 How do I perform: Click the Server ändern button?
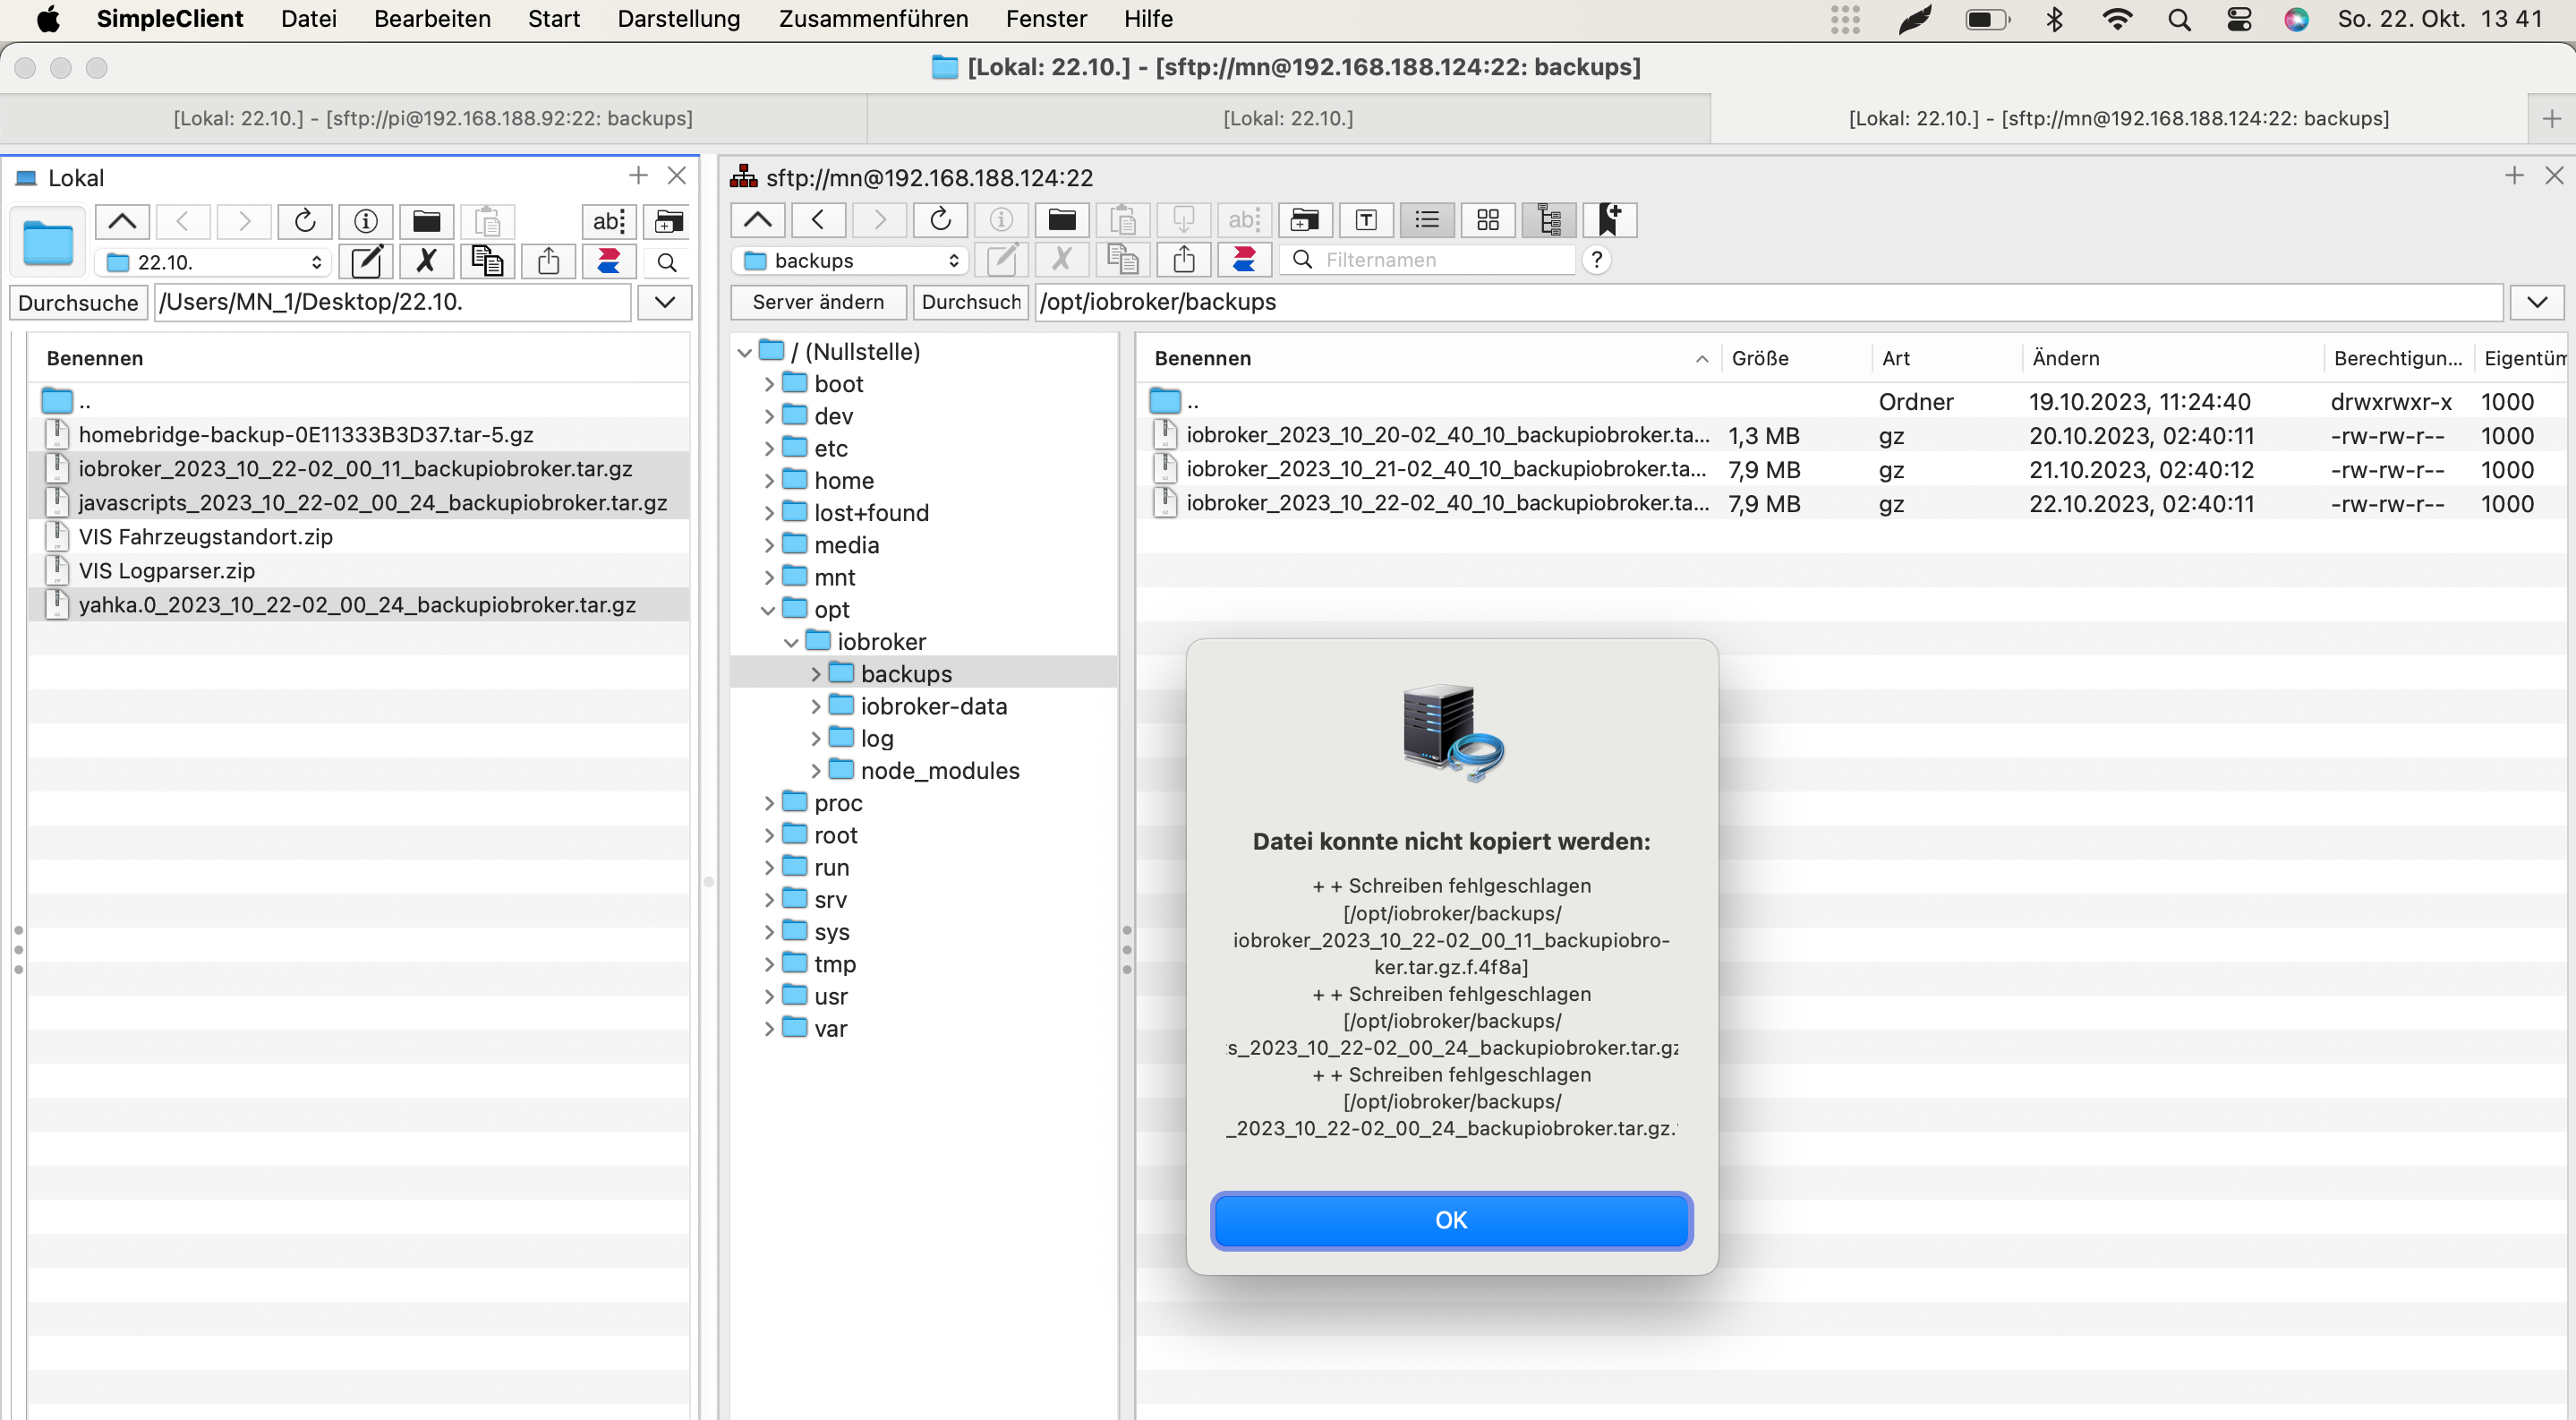pos(817,302)
